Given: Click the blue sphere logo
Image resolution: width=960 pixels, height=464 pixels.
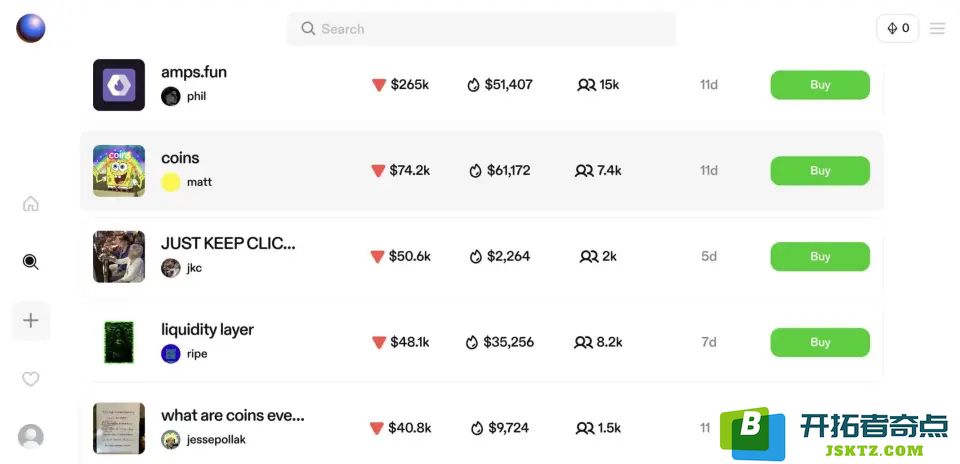Looking at the screenshot, I should pos(31,28).
